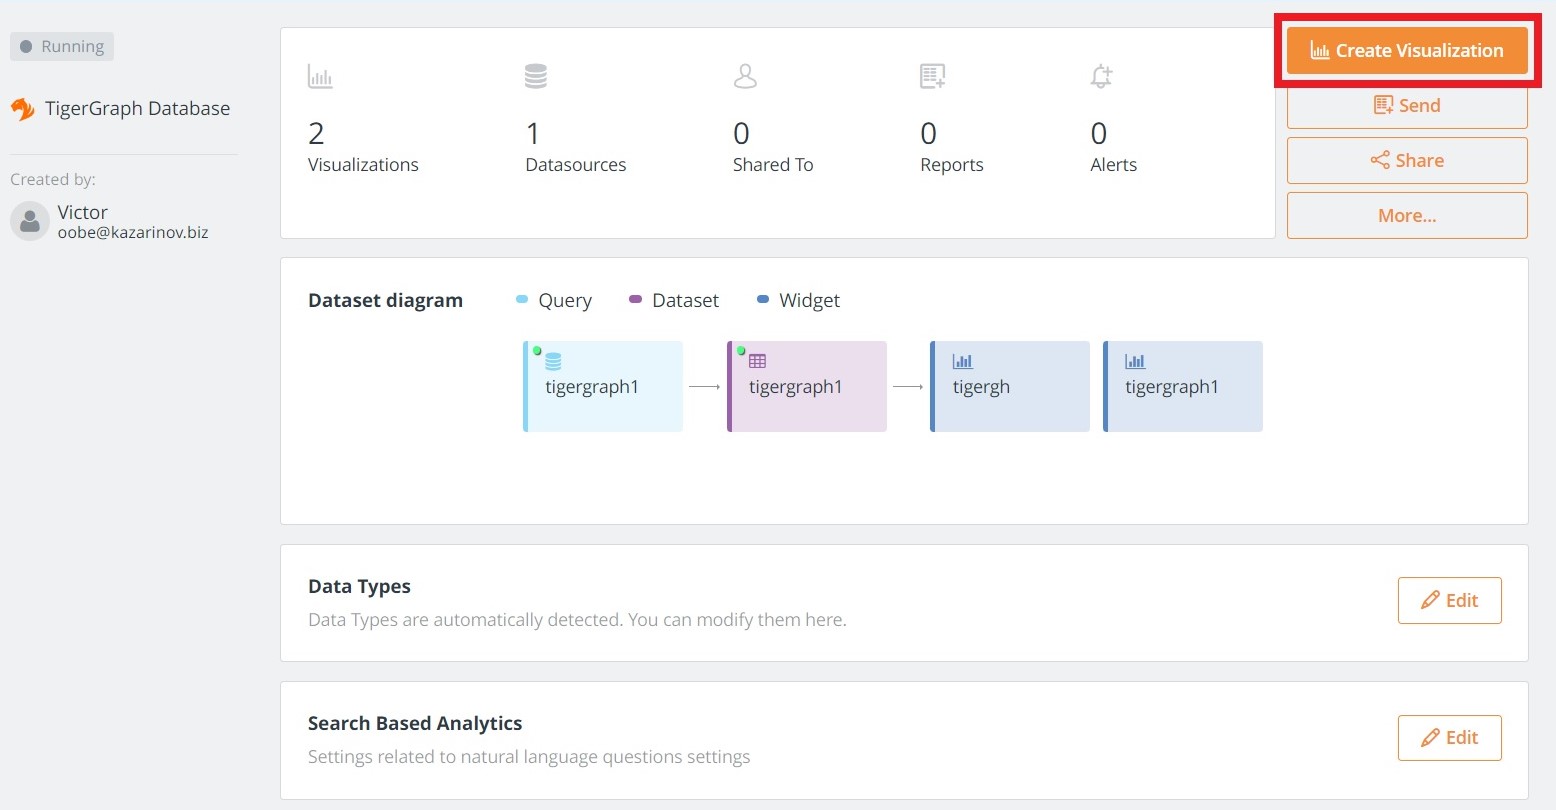Expand the More... options menu
This screenshot has width=1556, height=810.
pos(1406,216)
